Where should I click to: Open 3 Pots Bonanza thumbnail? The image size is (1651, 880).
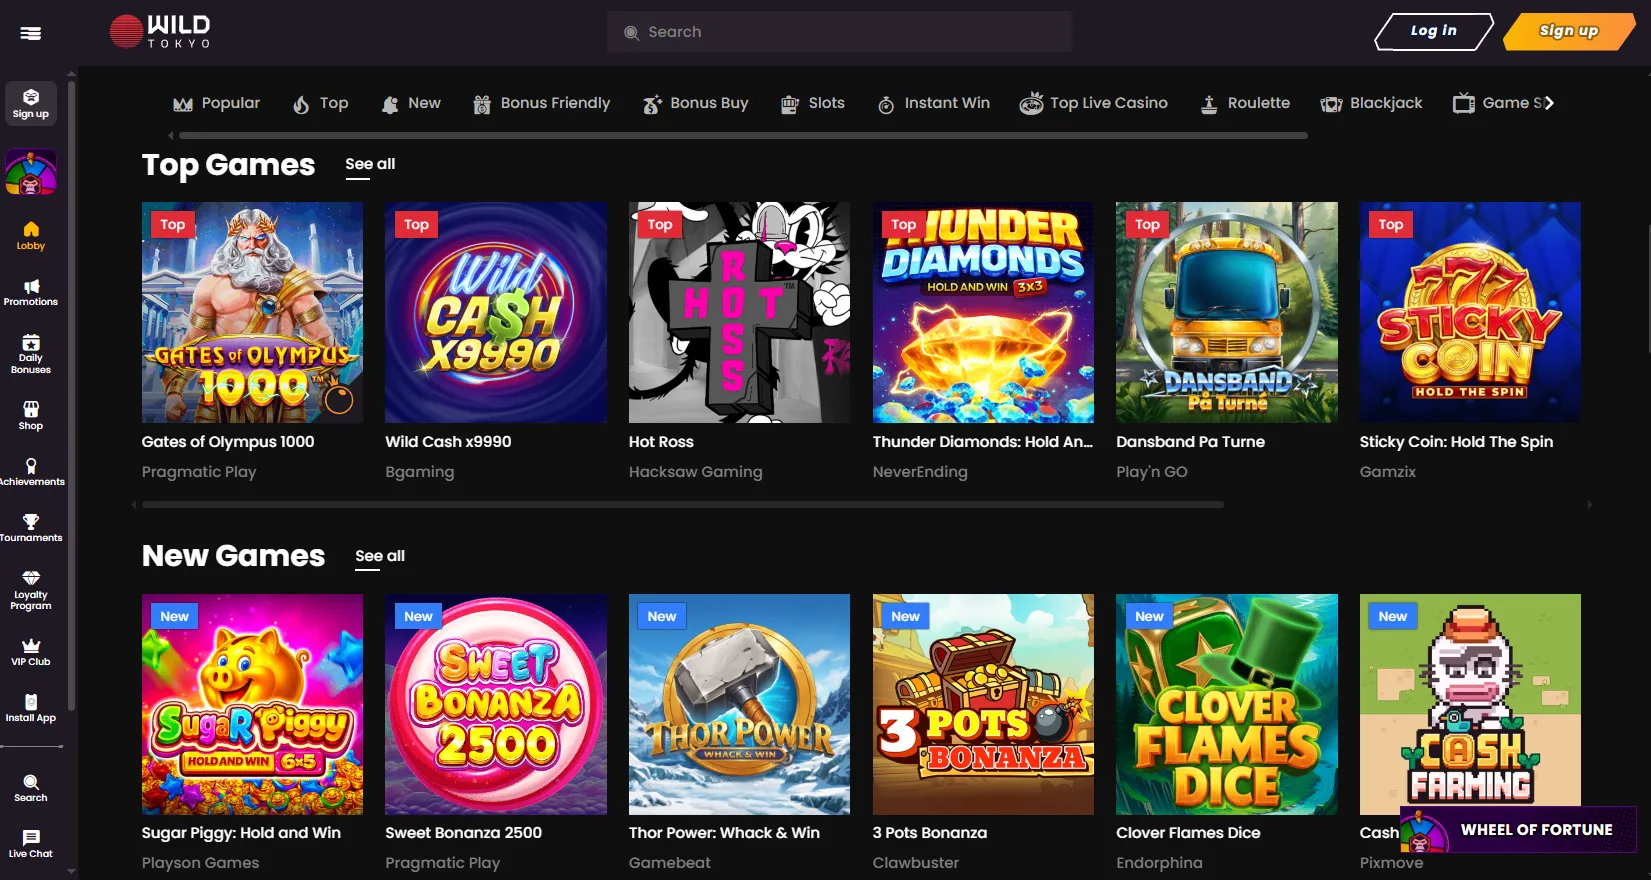[x=983, y=704]
